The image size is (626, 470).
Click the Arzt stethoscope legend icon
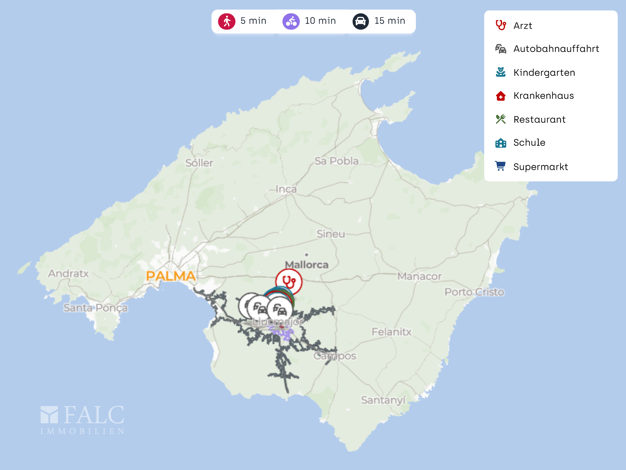[501, 25]
